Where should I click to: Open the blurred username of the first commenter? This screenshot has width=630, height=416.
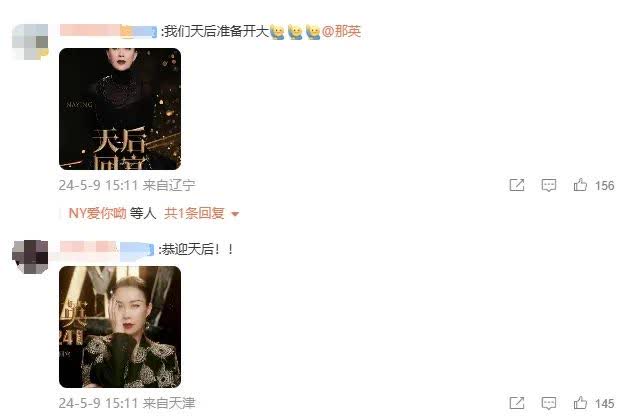108,31
